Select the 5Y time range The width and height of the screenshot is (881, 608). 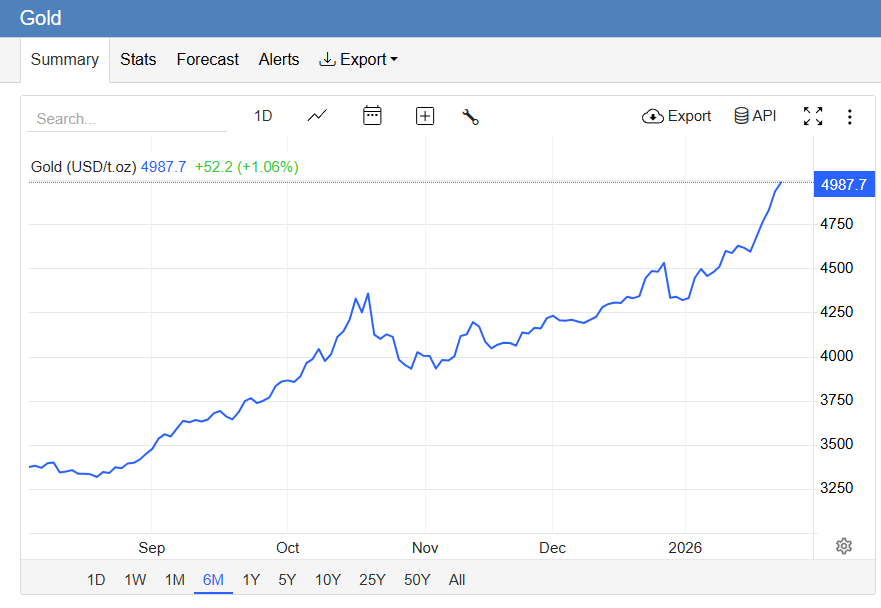click(287, 580)
